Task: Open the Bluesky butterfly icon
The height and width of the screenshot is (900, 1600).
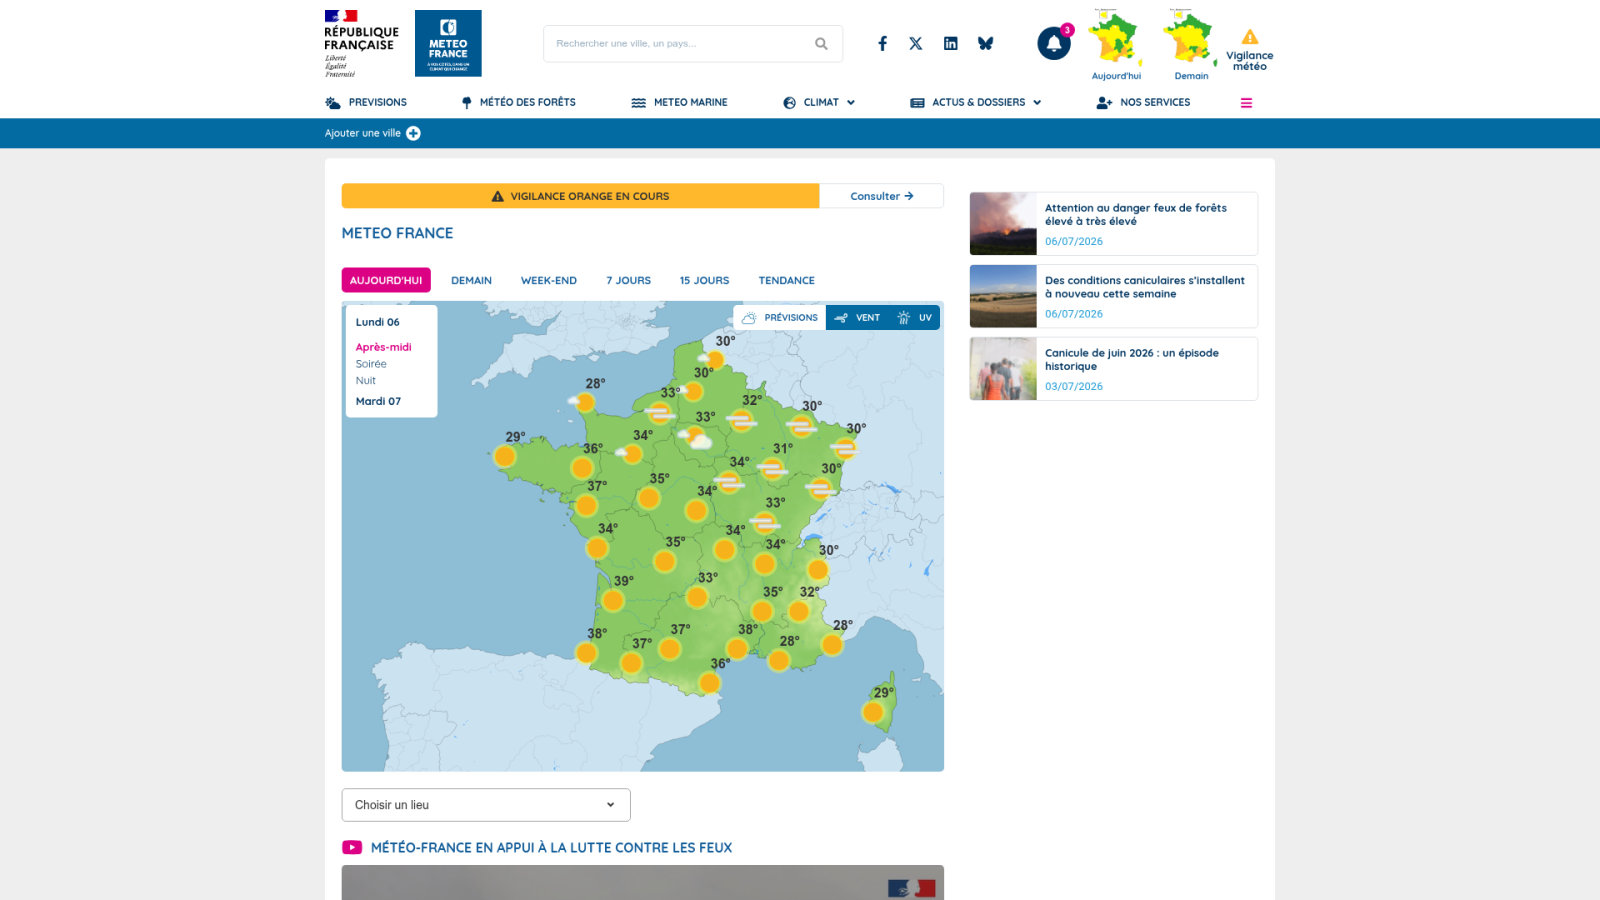Action: coord(986,44)
